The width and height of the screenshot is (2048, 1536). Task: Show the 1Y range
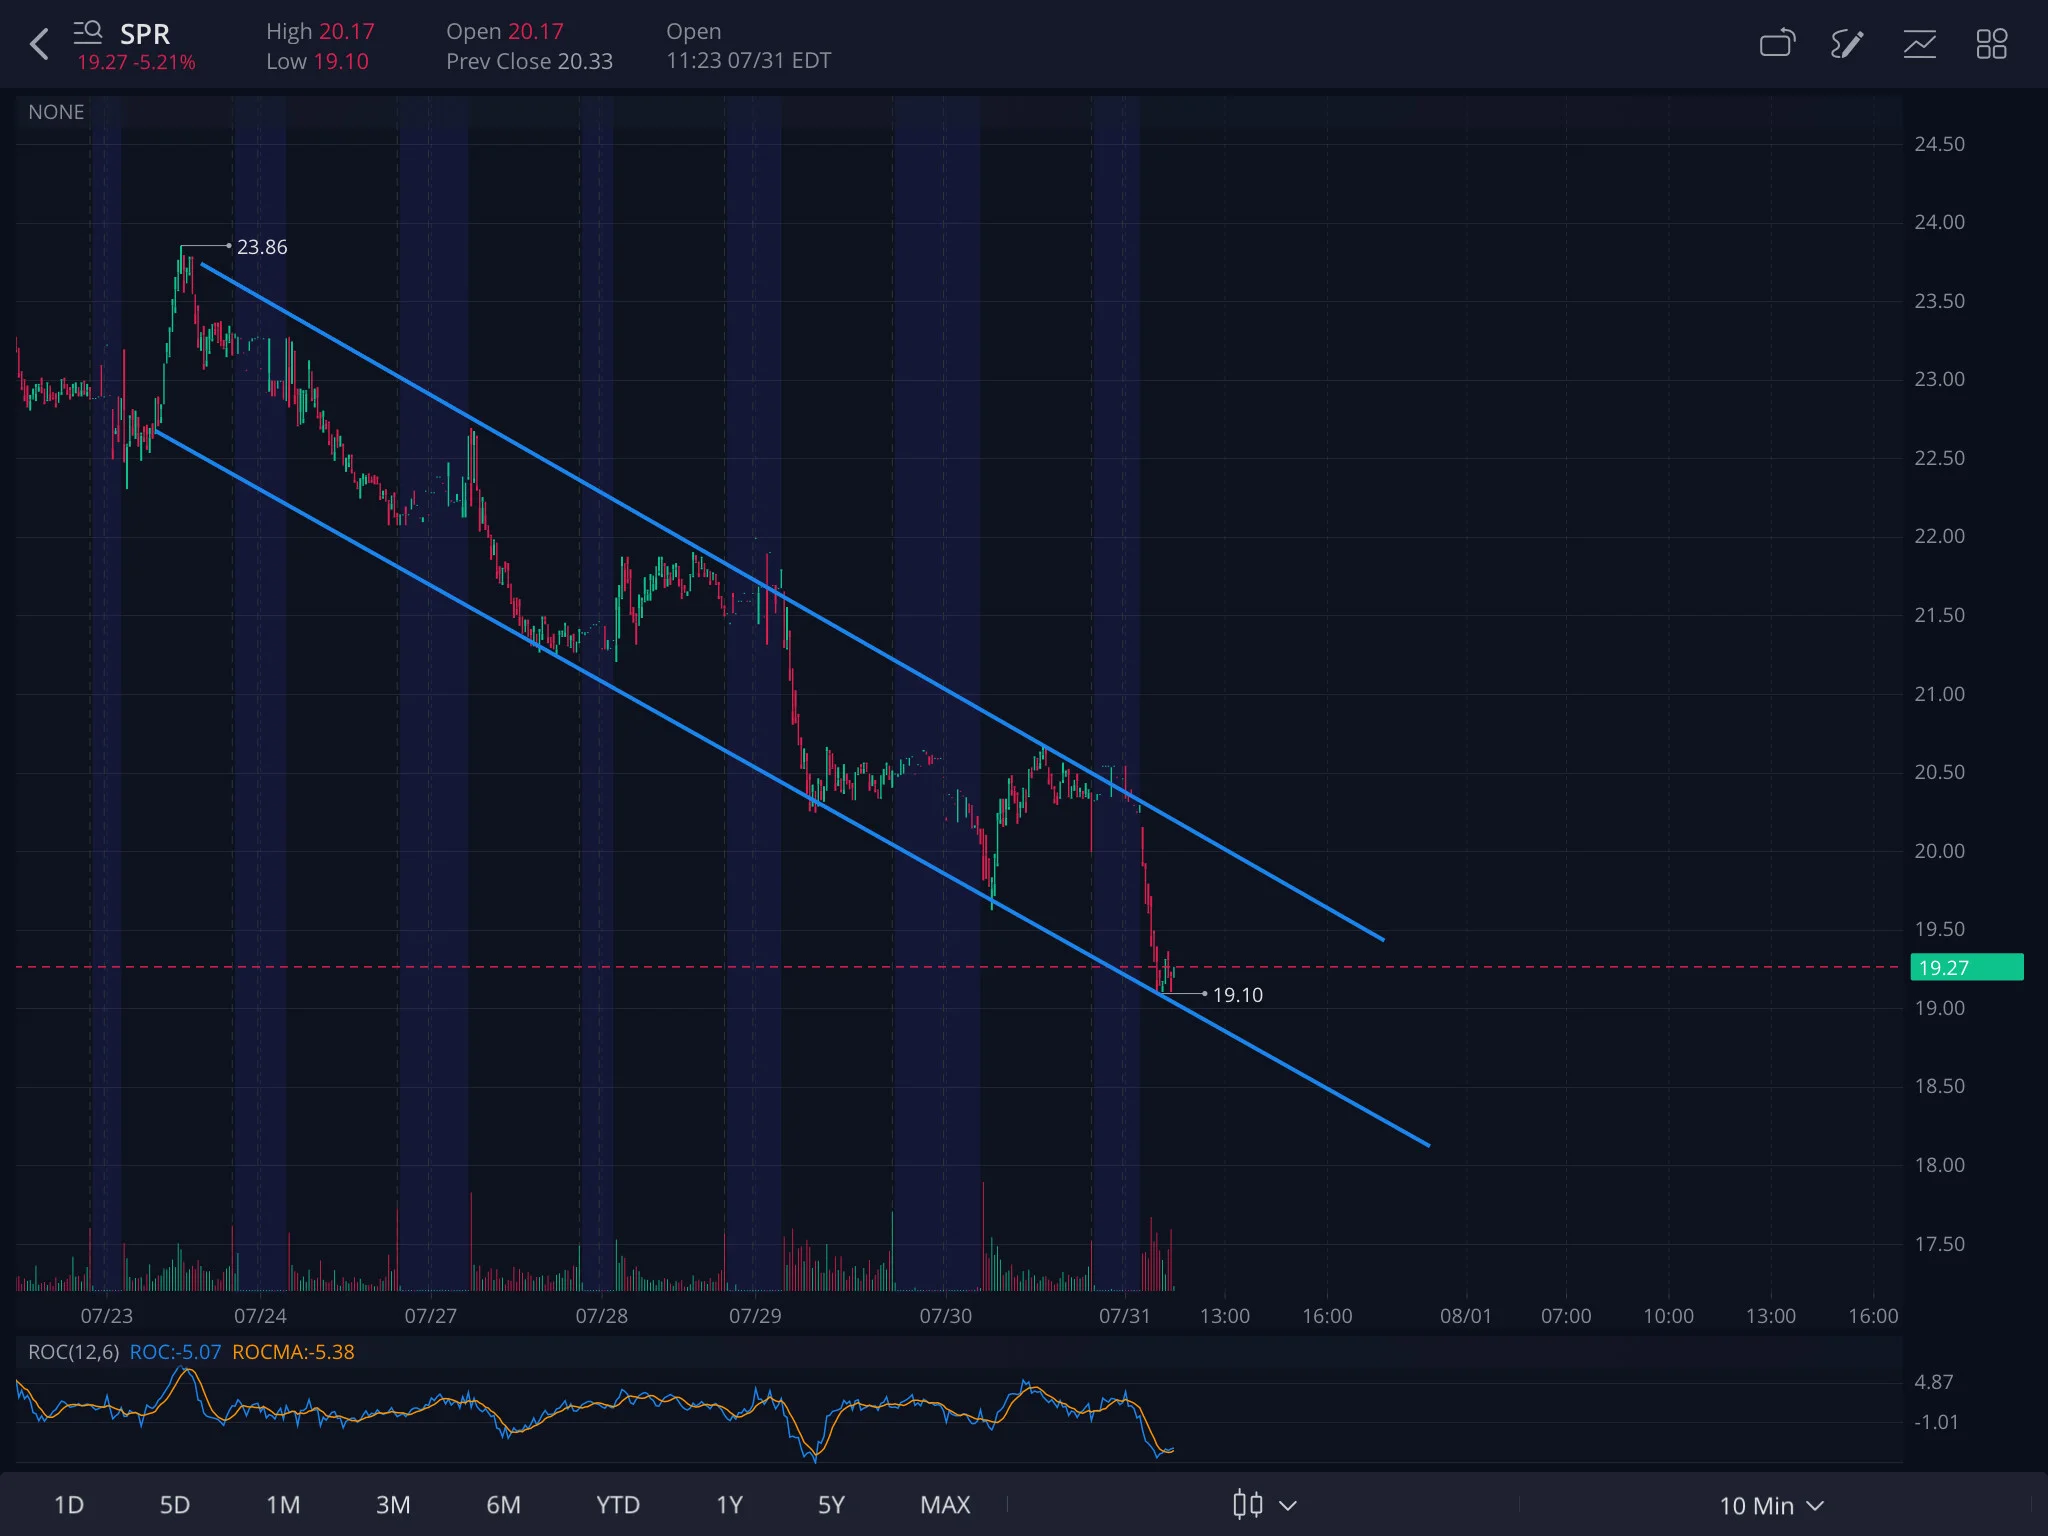click(x=729, y=1505)
